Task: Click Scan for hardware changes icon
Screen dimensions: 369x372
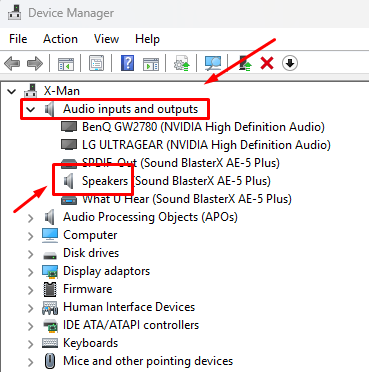Action: (213, 63)
